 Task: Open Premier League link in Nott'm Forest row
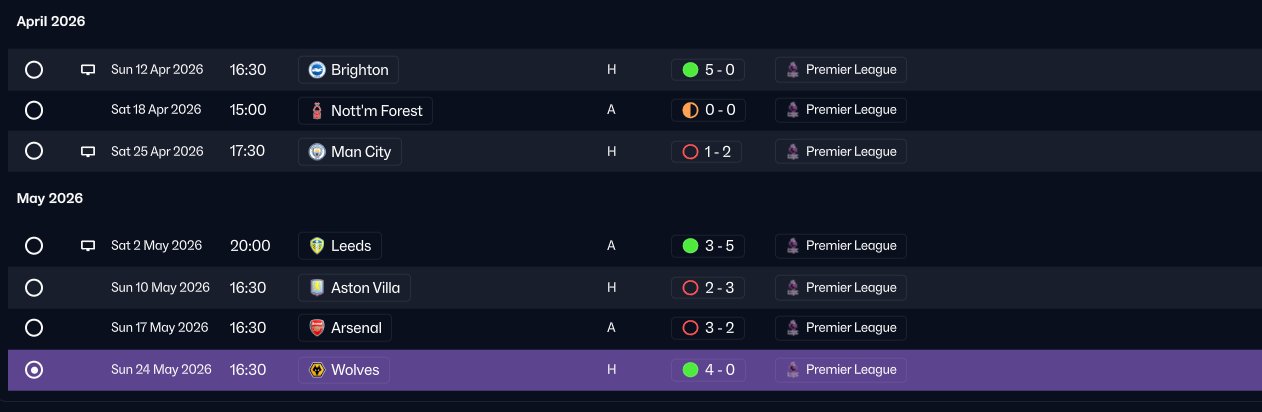point(841,110)
